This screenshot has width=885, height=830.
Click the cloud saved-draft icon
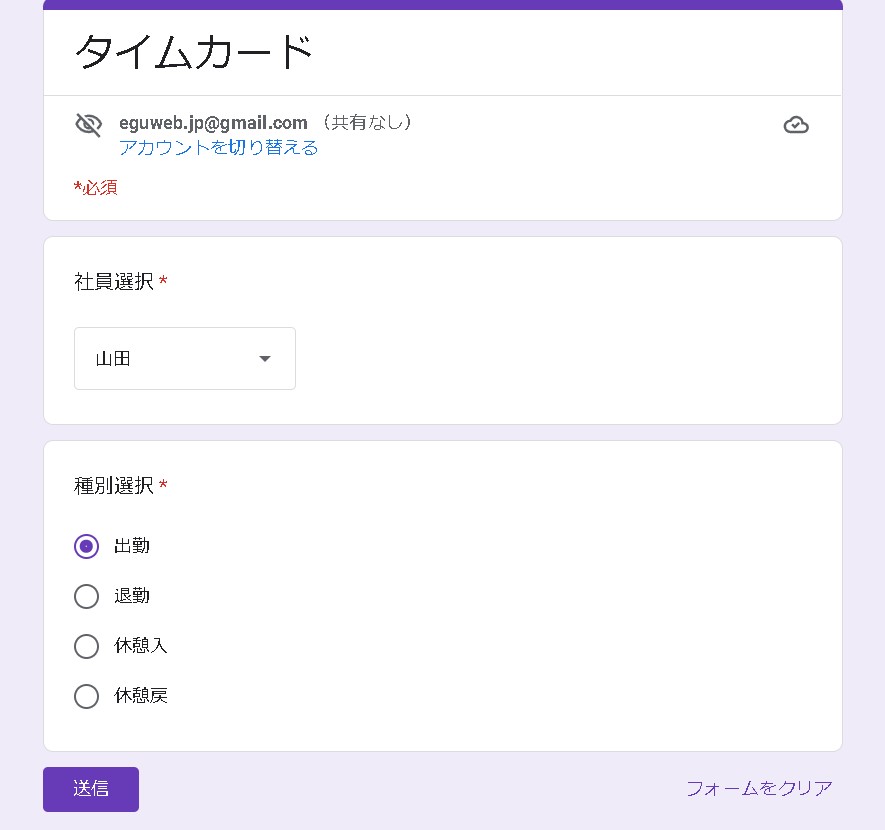(796, 125)
